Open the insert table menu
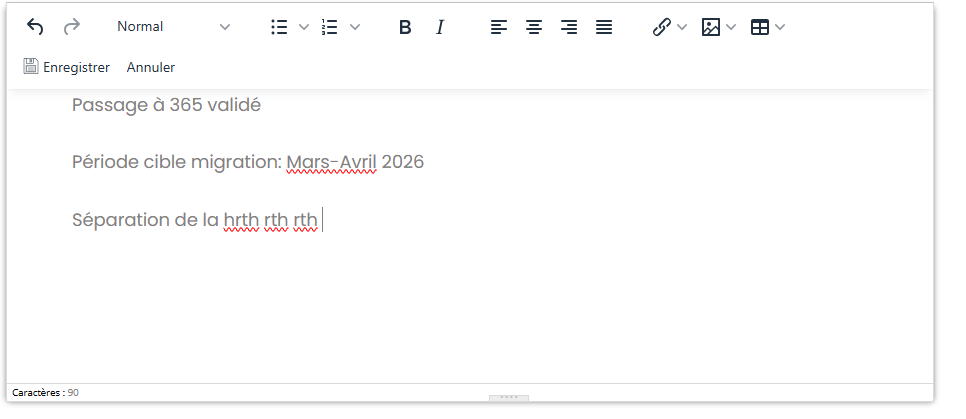 pyautogui.click(x=760, y=27)
